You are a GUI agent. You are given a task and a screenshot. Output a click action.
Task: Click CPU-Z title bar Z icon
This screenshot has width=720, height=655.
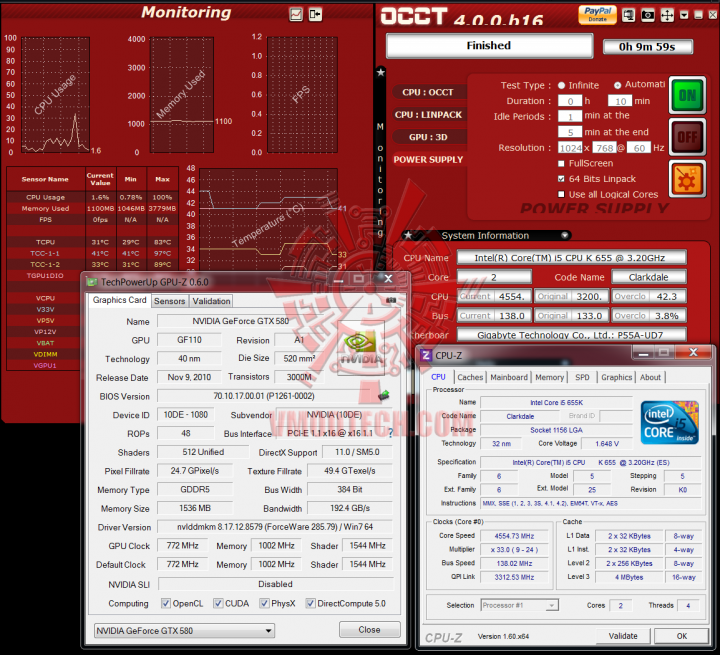point(426,355)
